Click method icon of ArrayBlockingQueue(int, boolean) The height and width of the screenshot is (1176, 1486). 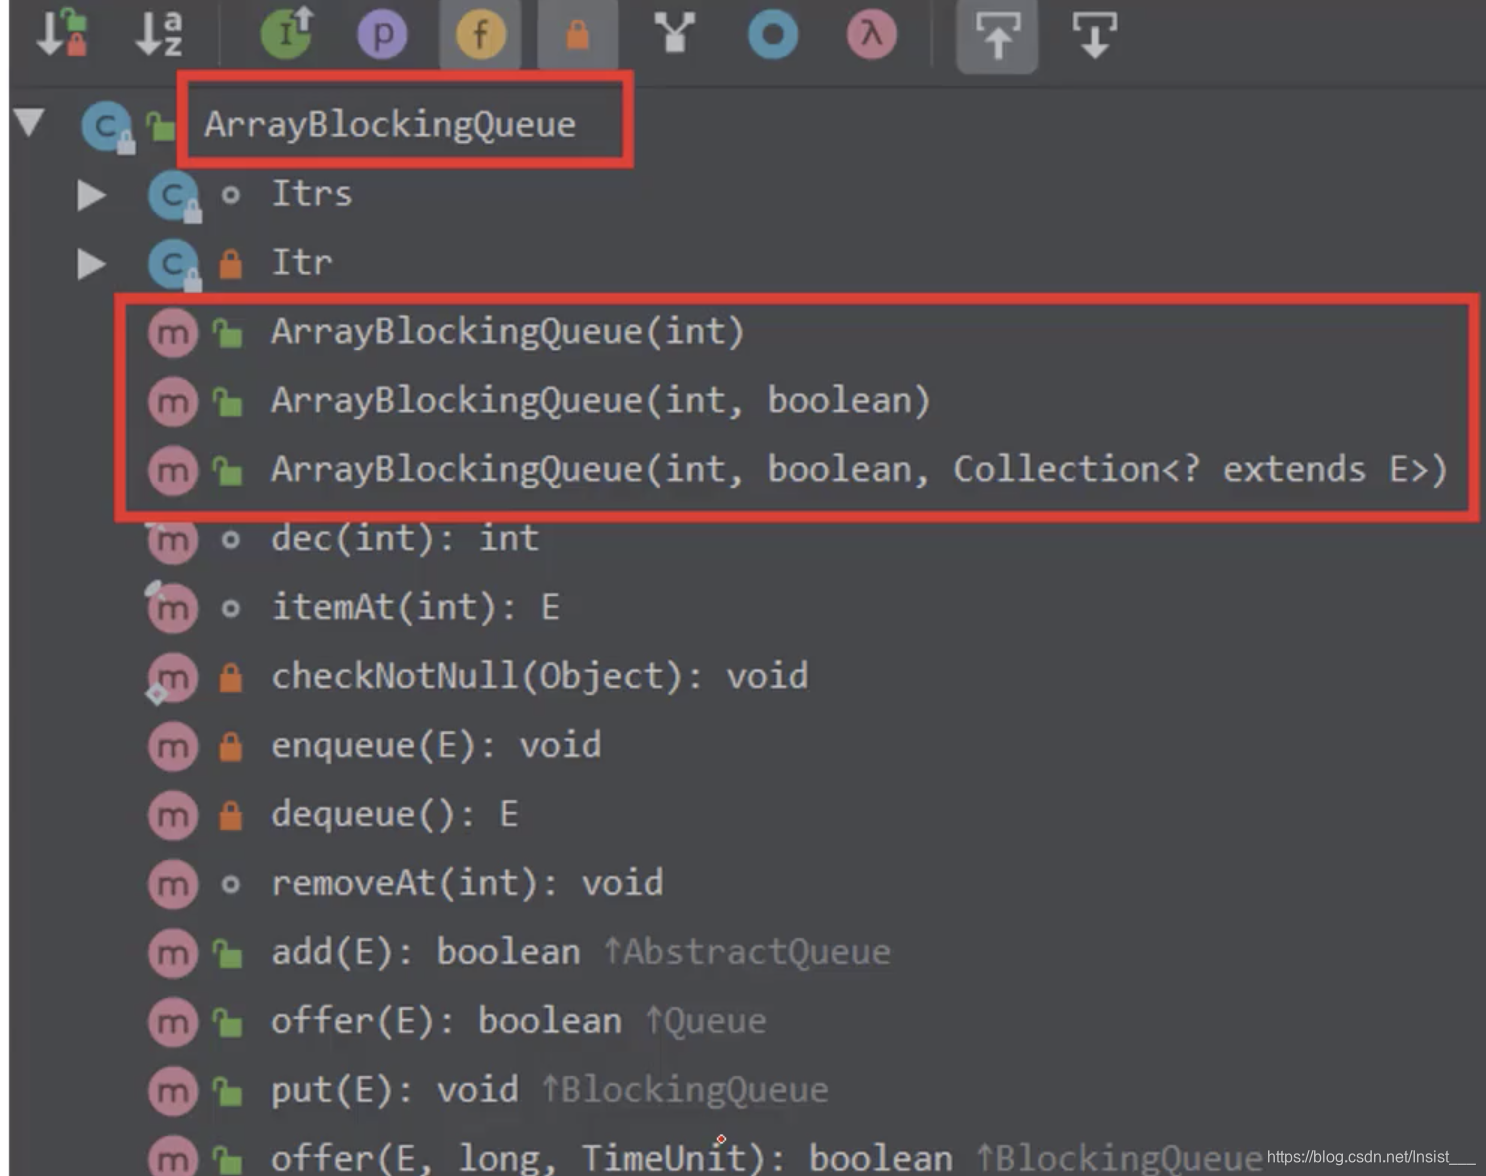point(173,402)
